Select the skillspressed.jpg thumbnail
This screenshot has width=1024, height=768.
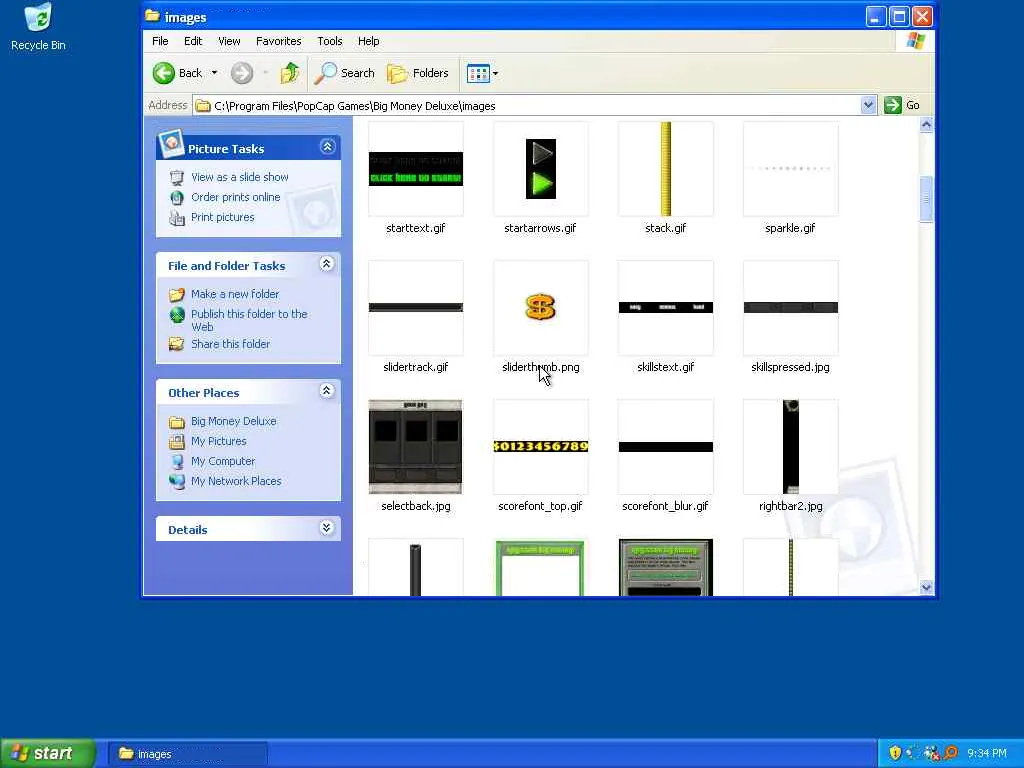tap(791, 308)
